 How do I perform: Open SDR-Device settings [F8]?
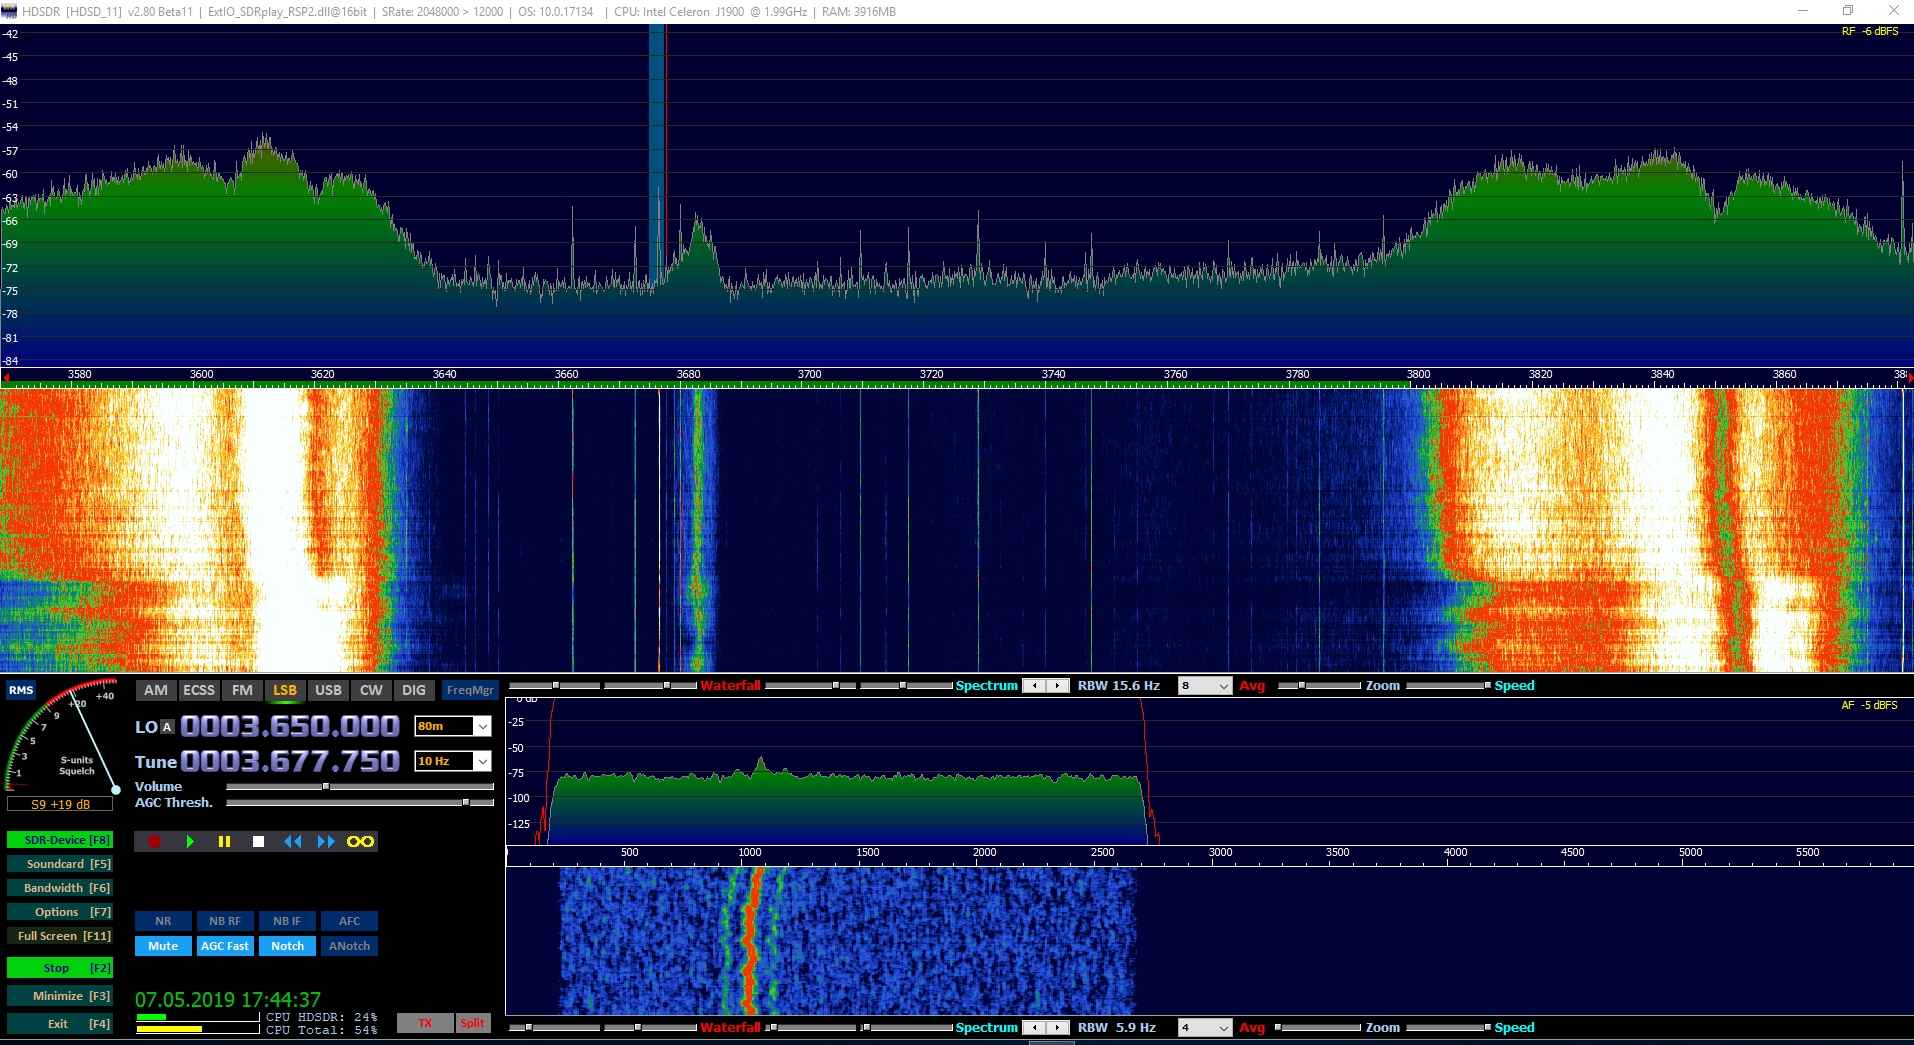pyautogui.click(x=59, y=840)
